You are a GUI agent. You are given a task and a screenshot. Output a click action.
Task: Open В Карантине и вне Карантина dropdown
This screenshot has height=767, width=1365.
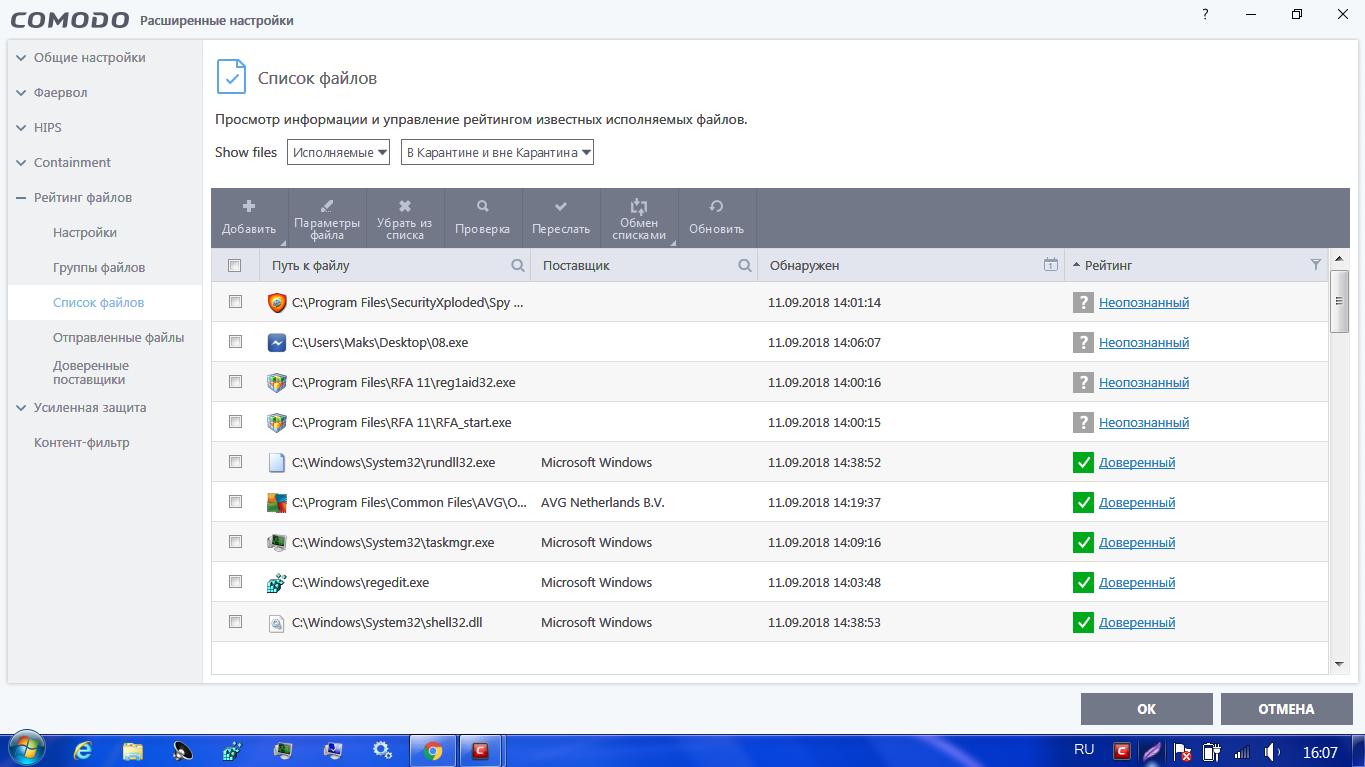pos(497,152)
